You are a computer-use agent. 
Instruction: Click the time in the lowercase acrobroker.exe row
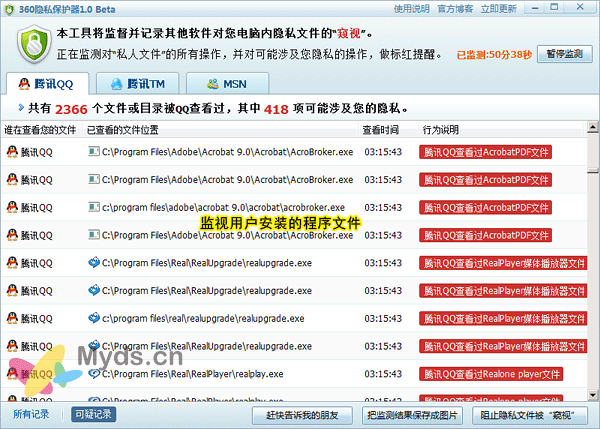click(x=383, y=207)
